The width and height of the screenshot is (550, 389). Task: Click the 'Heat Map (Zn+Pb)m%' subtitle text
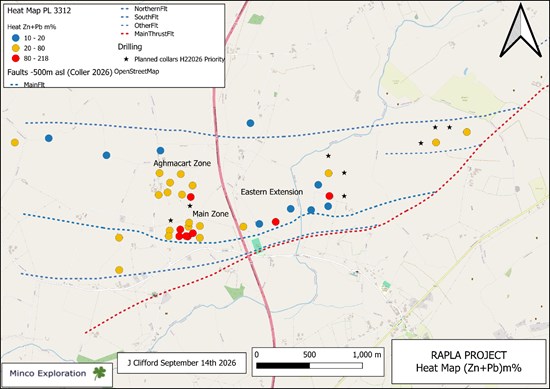[x=468, y=368]
